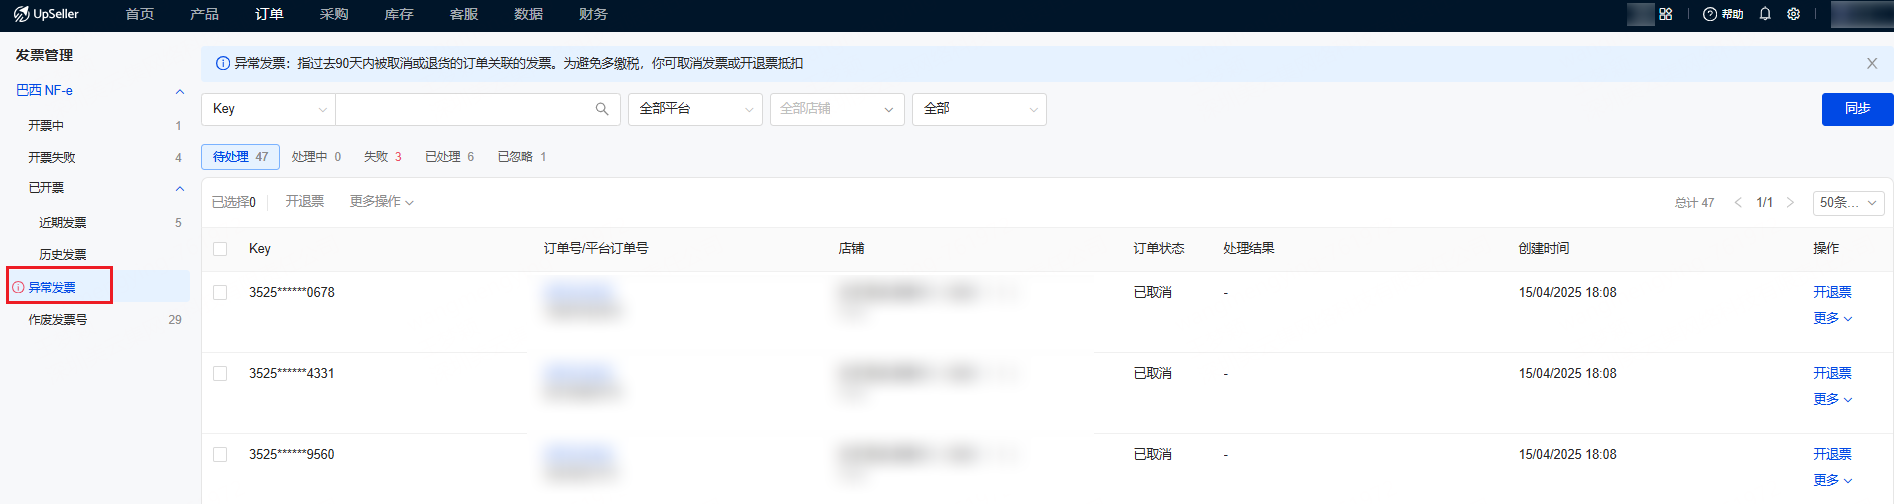Screen dimensions: 1894x504
Task: Collapse the 巴西 NF-e section
Action: click(x=180, y=91)
